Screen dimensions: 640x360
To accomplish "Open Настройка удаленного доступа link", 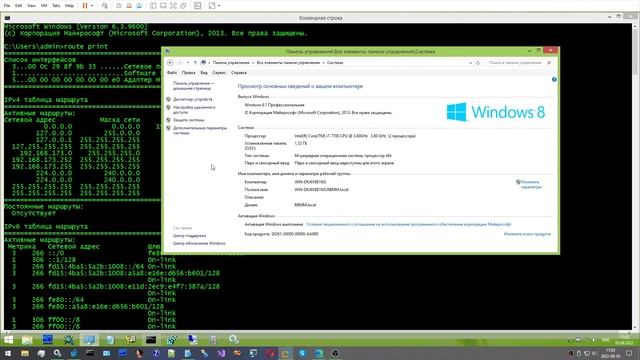I will (194, 109).
